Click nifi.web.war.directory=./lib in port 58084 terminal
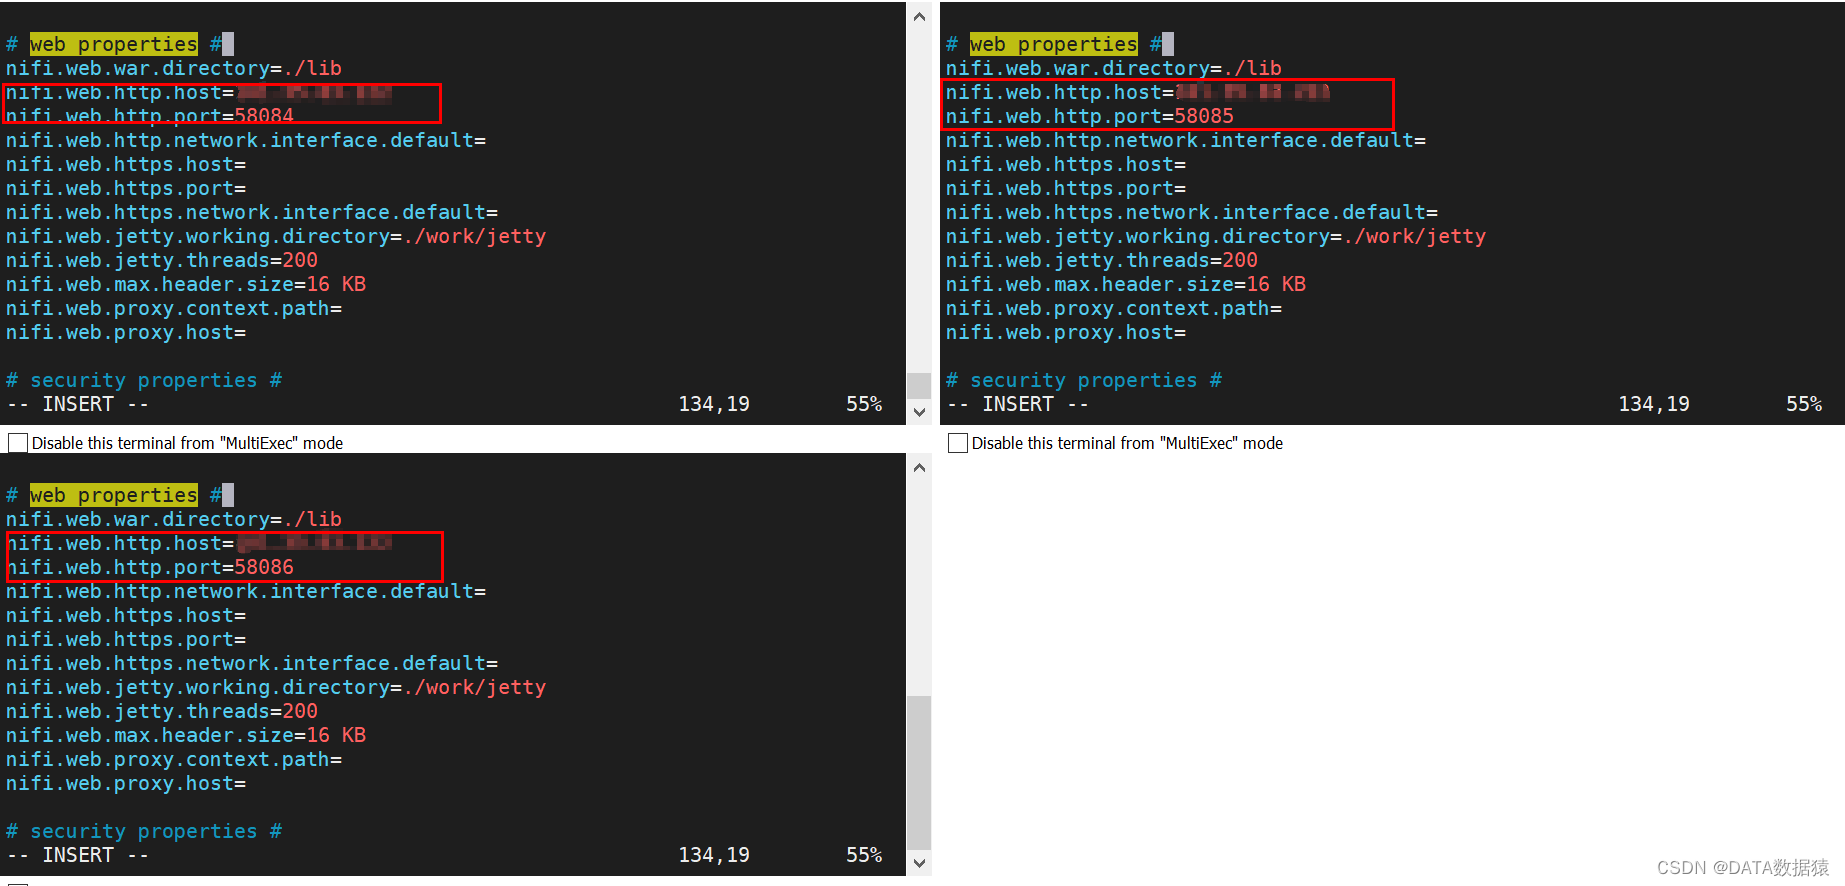Viewport: 1845px width, 886px height. click(x=174, y=68)
